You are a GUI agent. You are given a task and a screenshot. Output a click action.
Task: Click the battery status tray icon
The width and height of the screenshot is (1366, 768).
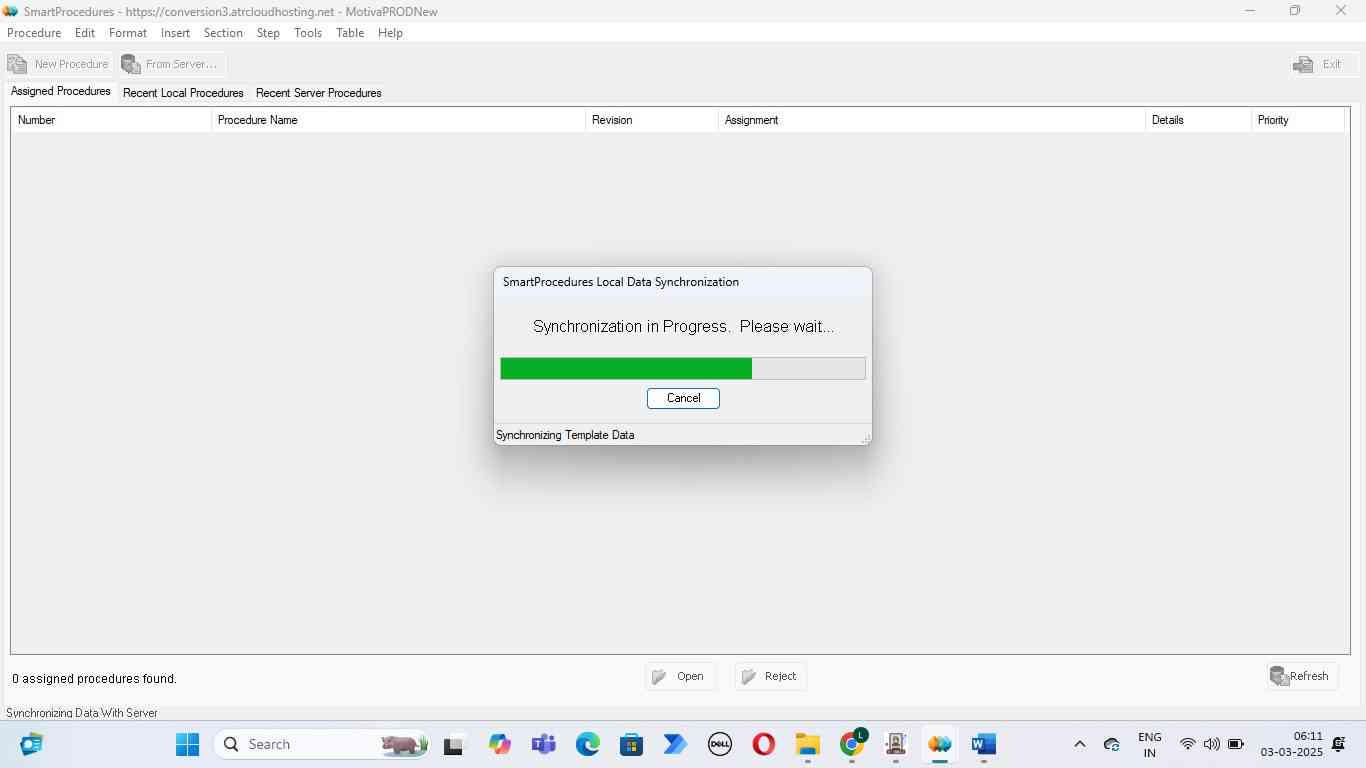point(1236,744)
